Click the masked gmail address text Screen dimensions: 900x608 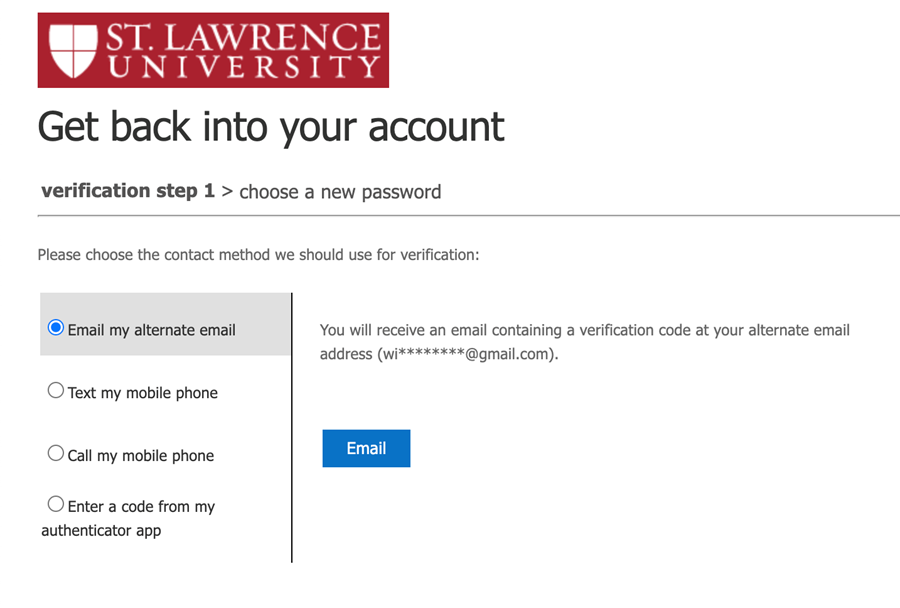tap(467, 354)
